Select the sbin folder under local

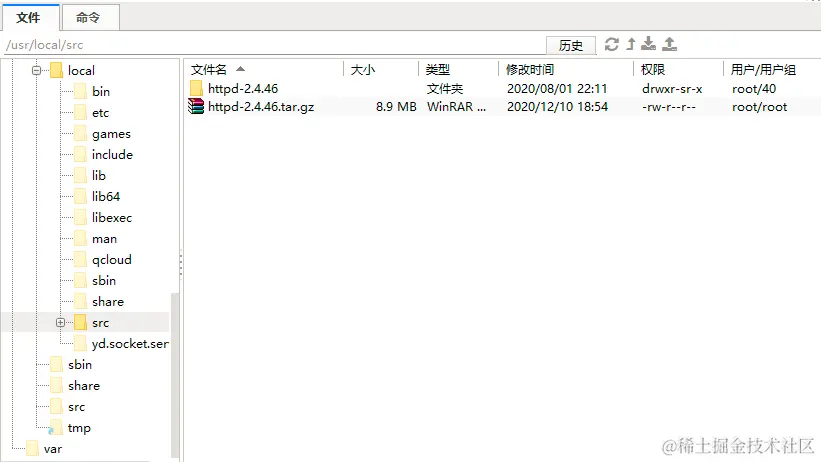104,281
